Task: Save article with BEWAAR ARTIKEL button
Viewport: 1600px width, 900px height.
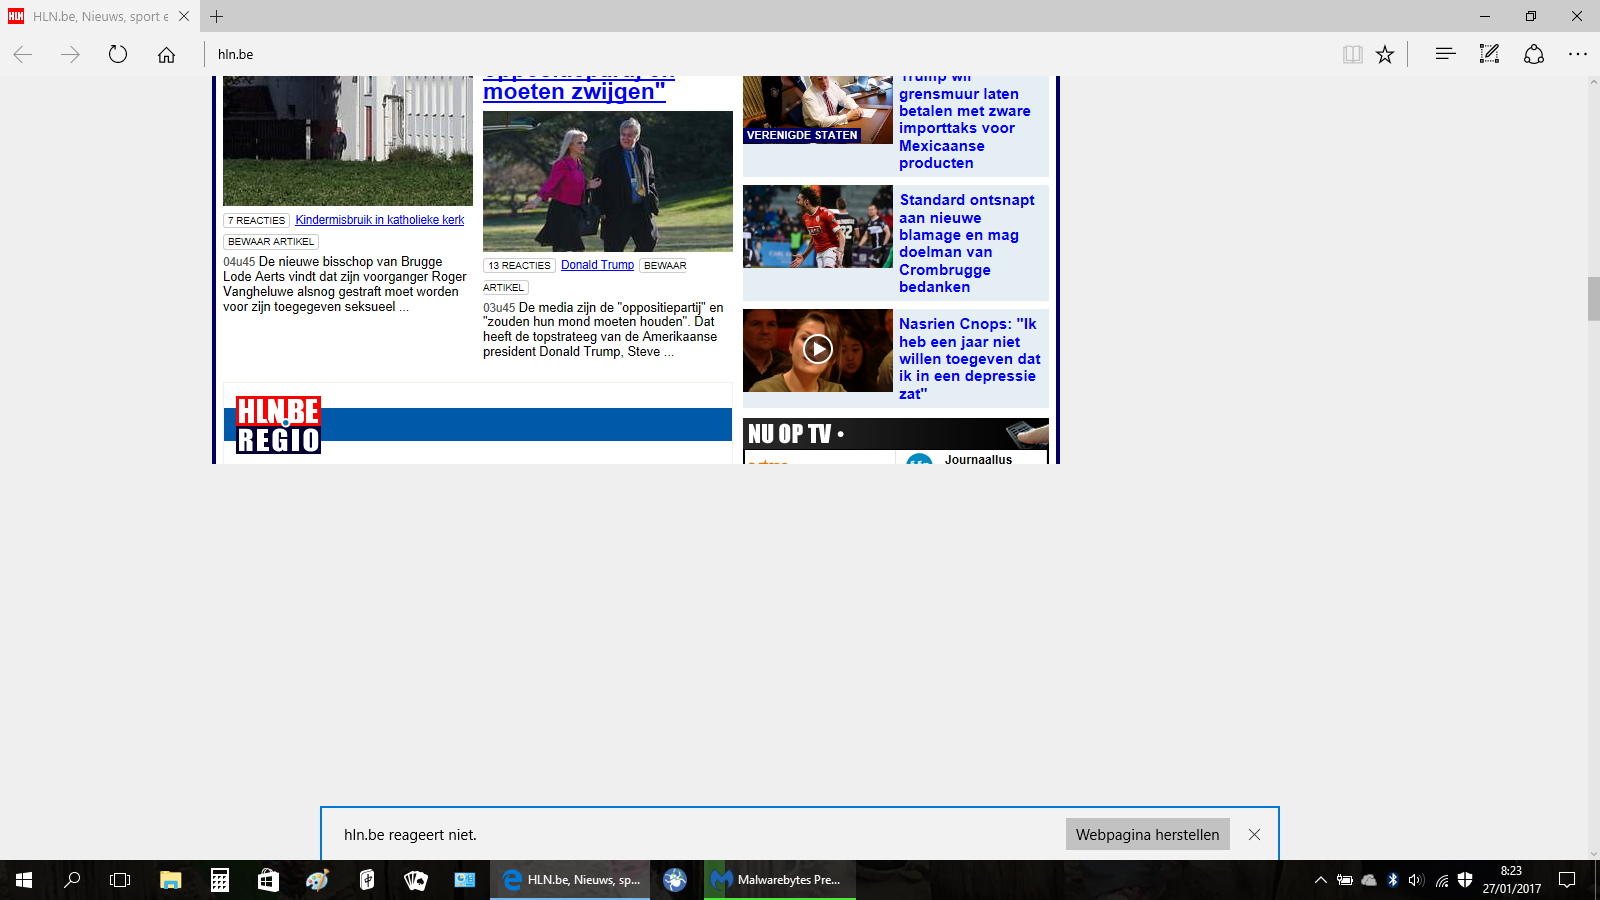Action: [271, 241]
